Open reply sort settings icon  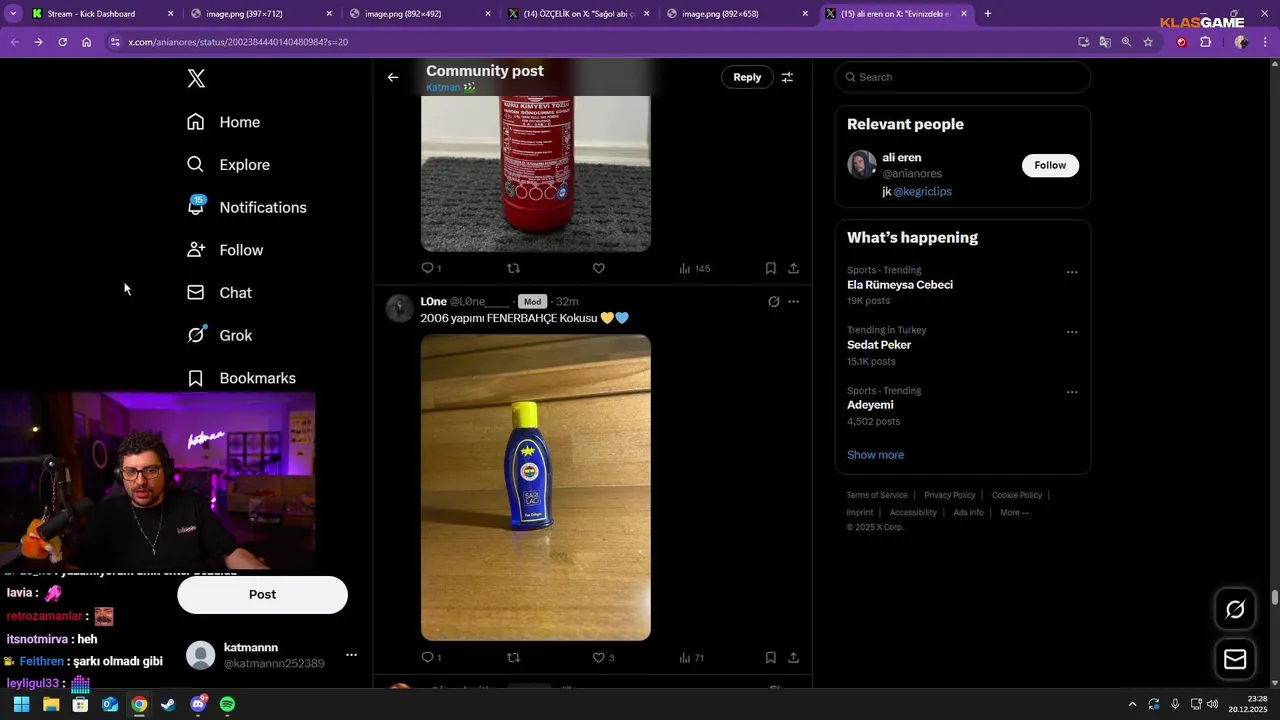[788, 77]
